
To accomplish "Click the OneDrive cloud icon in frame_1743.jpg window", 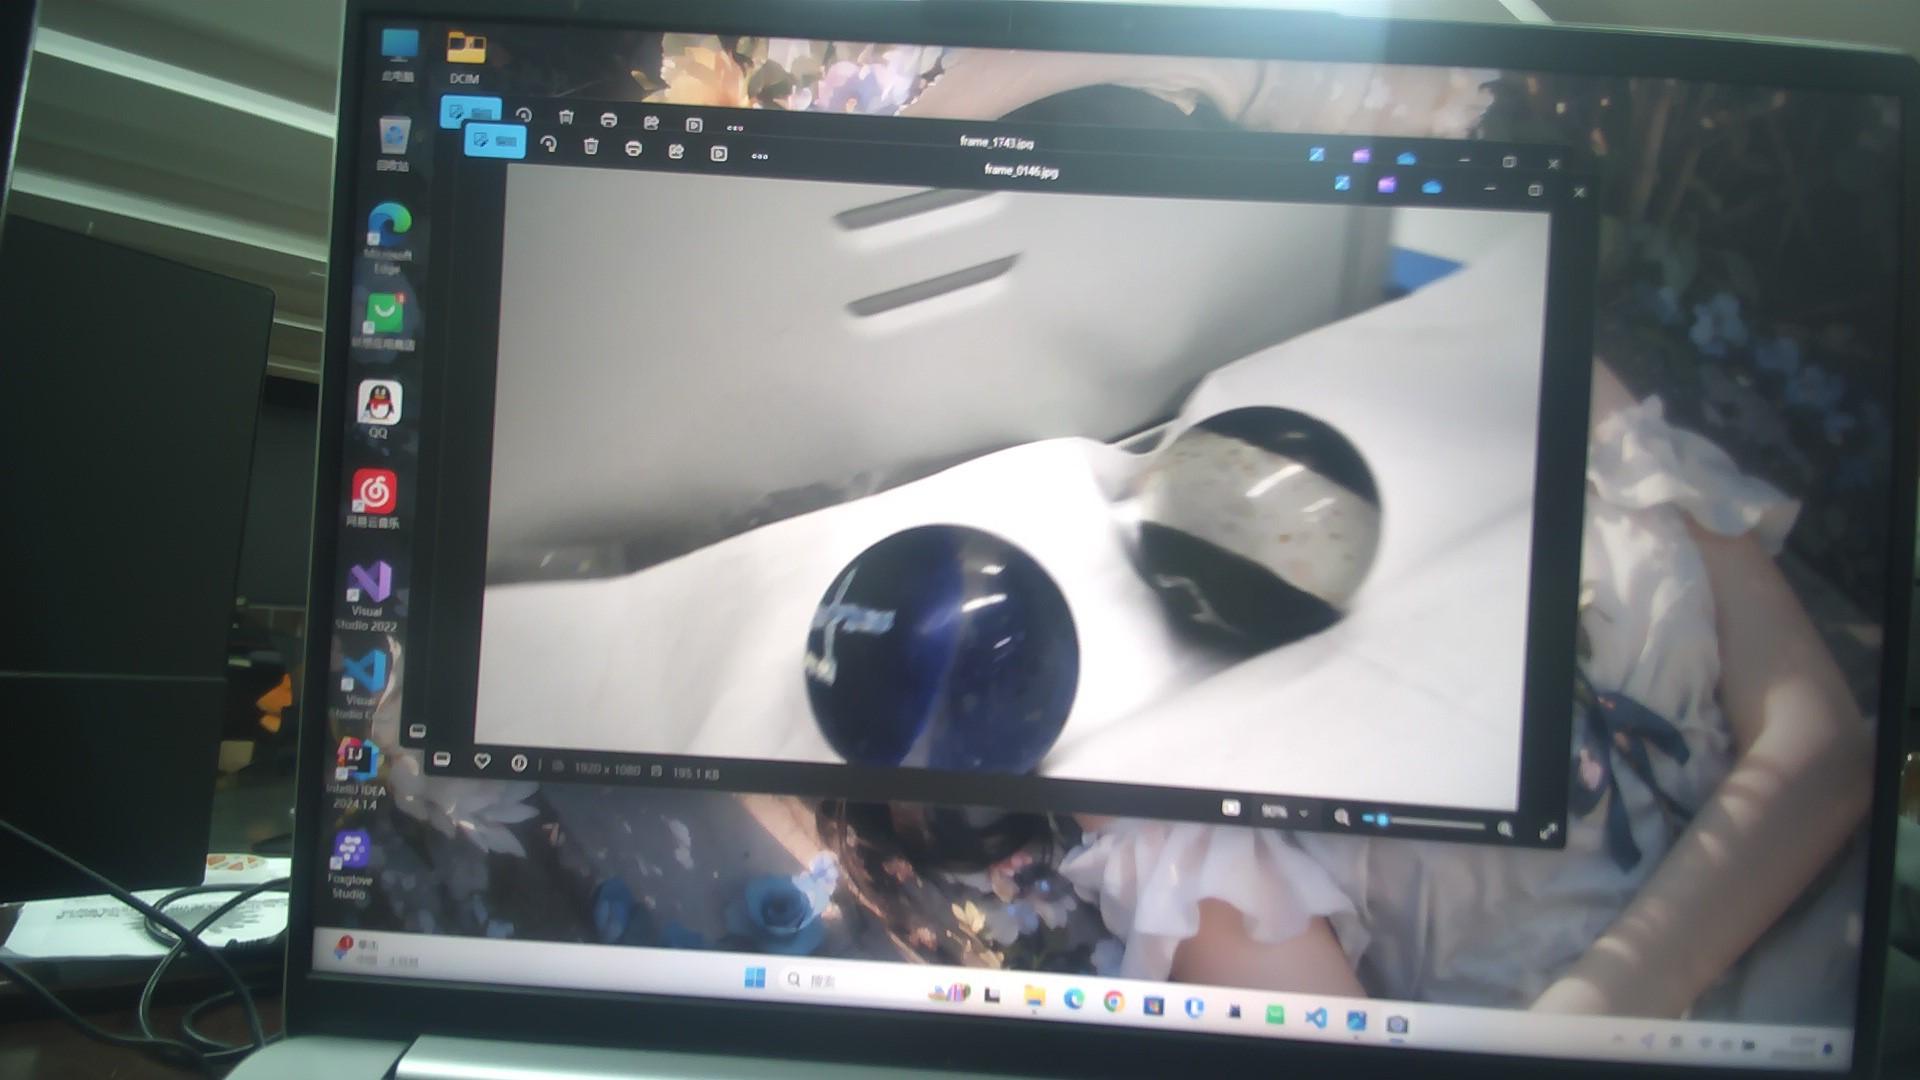I will (x=1406, y=159).
